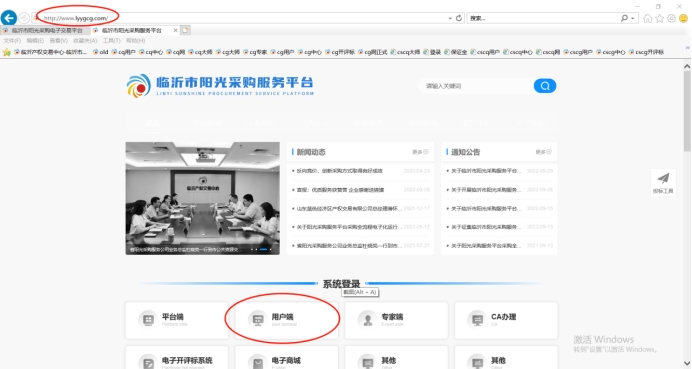Open browser settings gear icon
Image resolution: width=692 pixels, height=369 pixels.
671,18
